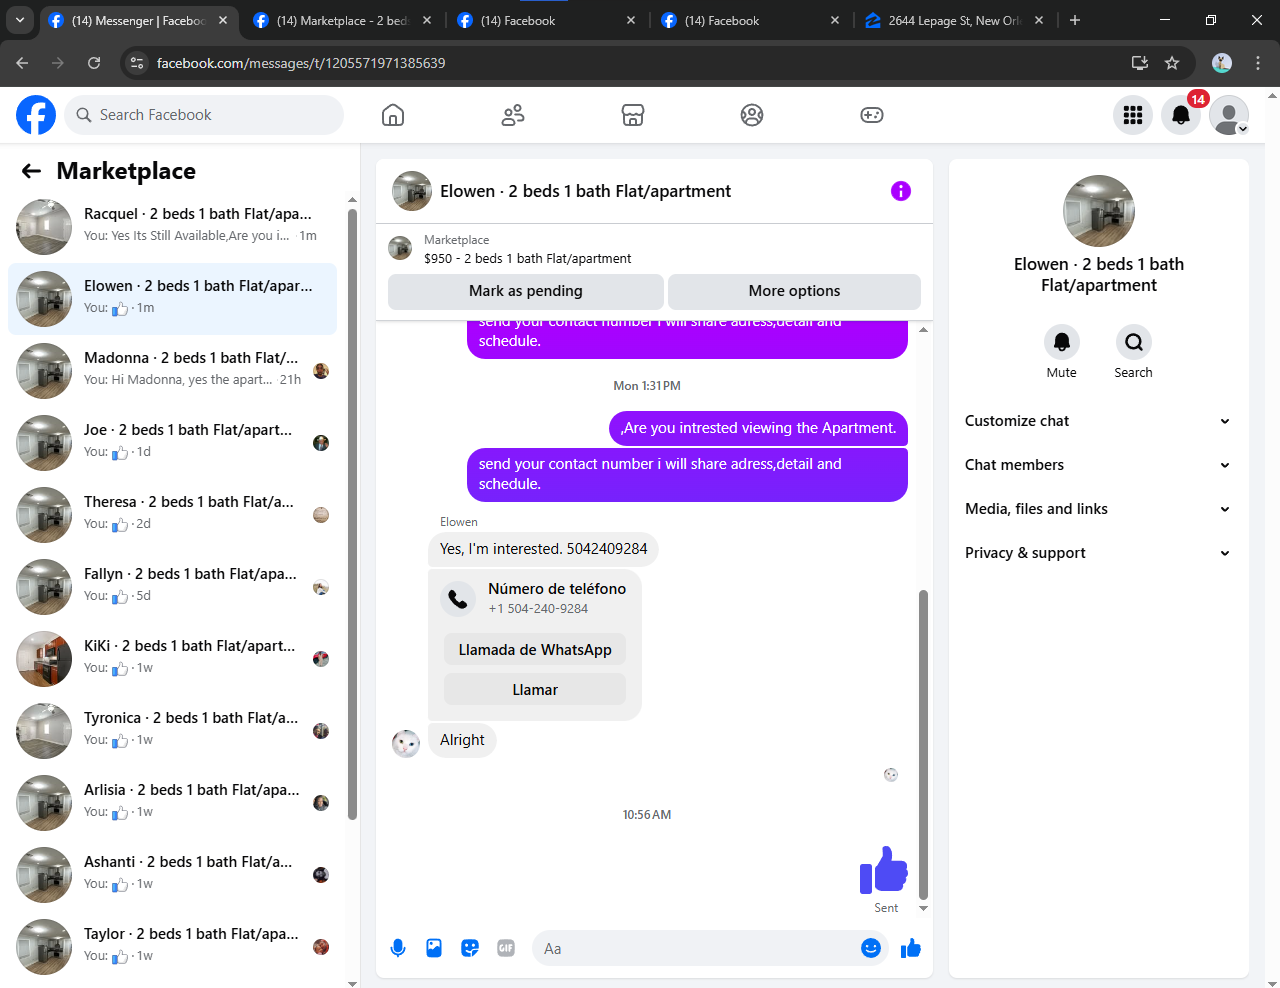Click the Llamar button
The width and height of the screenshot is (1280, 988).
click(x=535, y=690)
